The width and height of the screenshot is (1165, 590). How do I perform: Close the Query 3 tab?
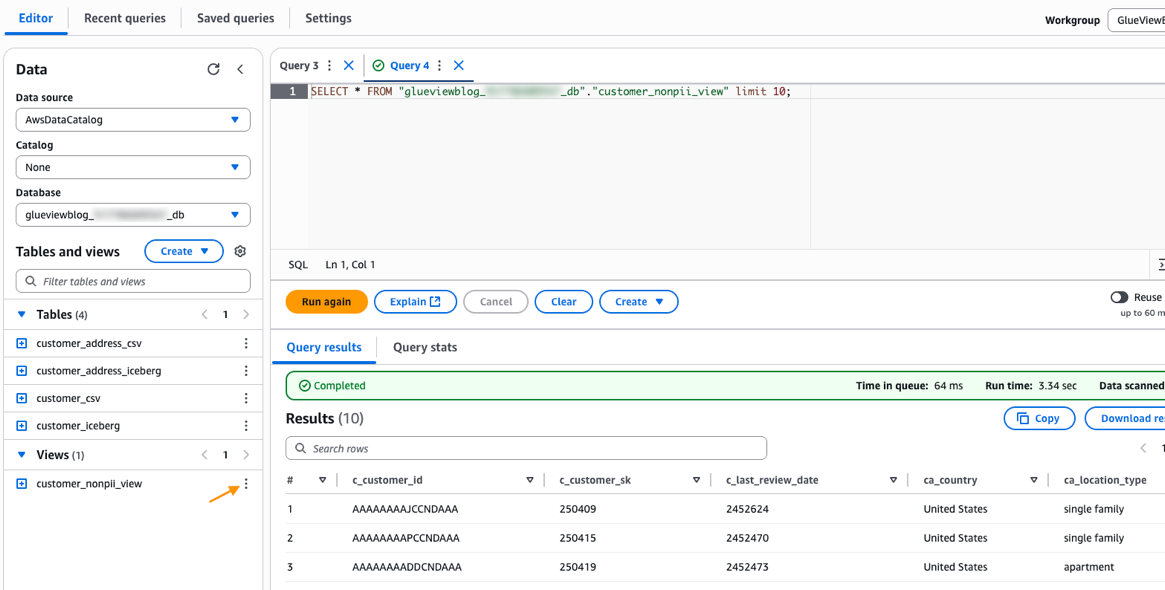(x=349, y=66)
